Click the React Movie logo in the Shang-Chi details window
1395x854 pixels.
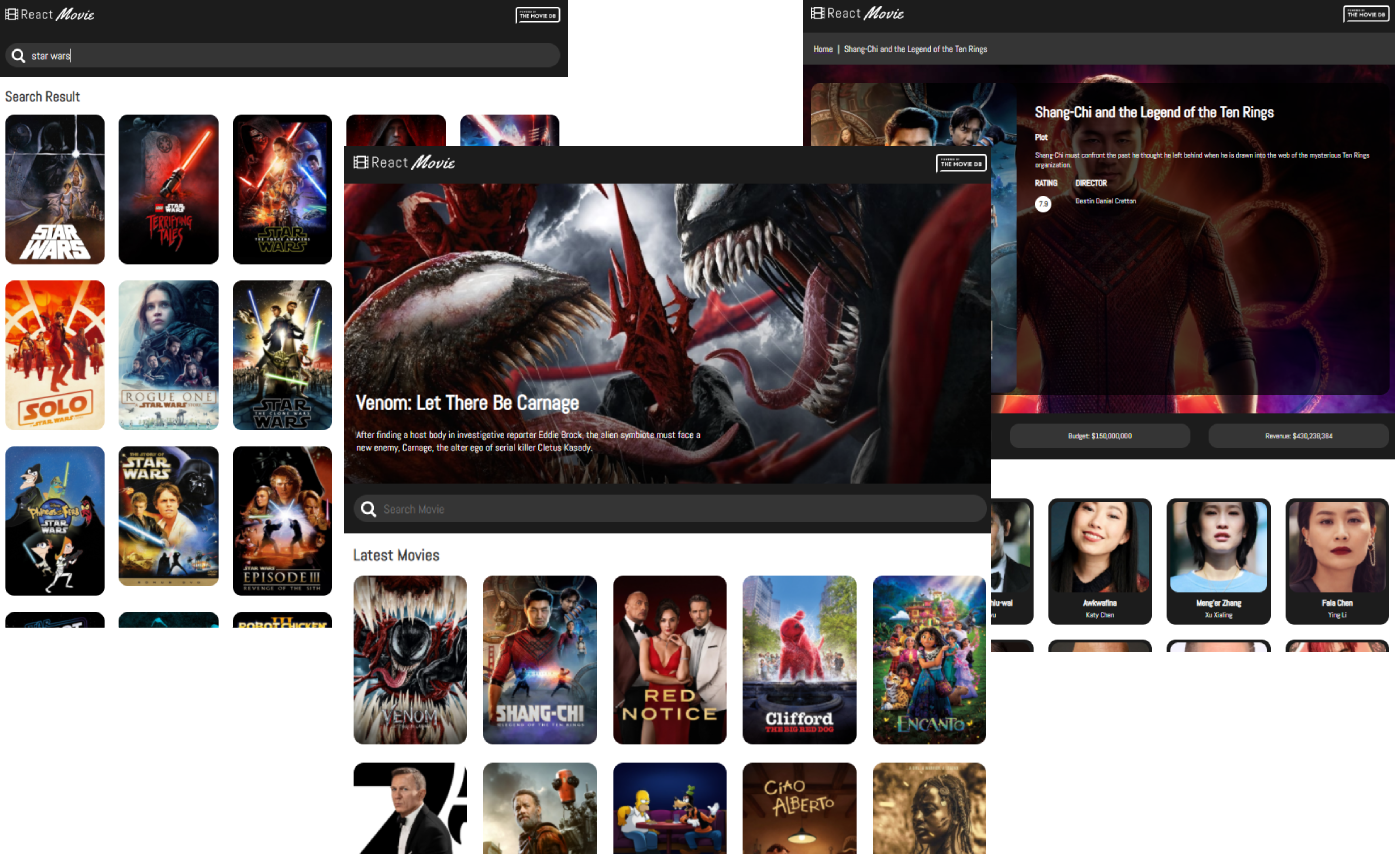pos(857,13)
